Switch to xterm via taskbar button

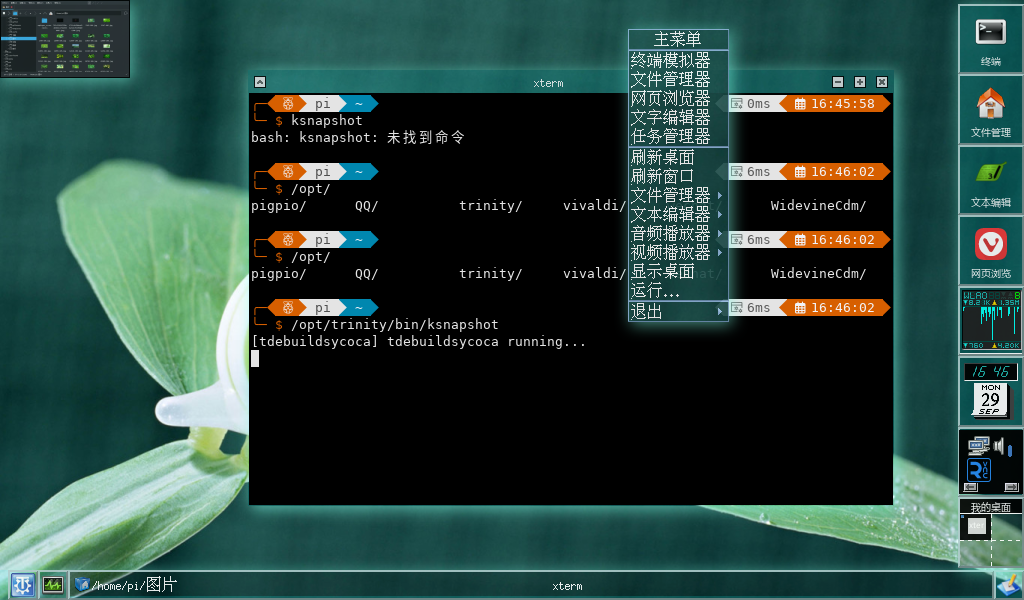pyautogui.click(x=566, y=586)
